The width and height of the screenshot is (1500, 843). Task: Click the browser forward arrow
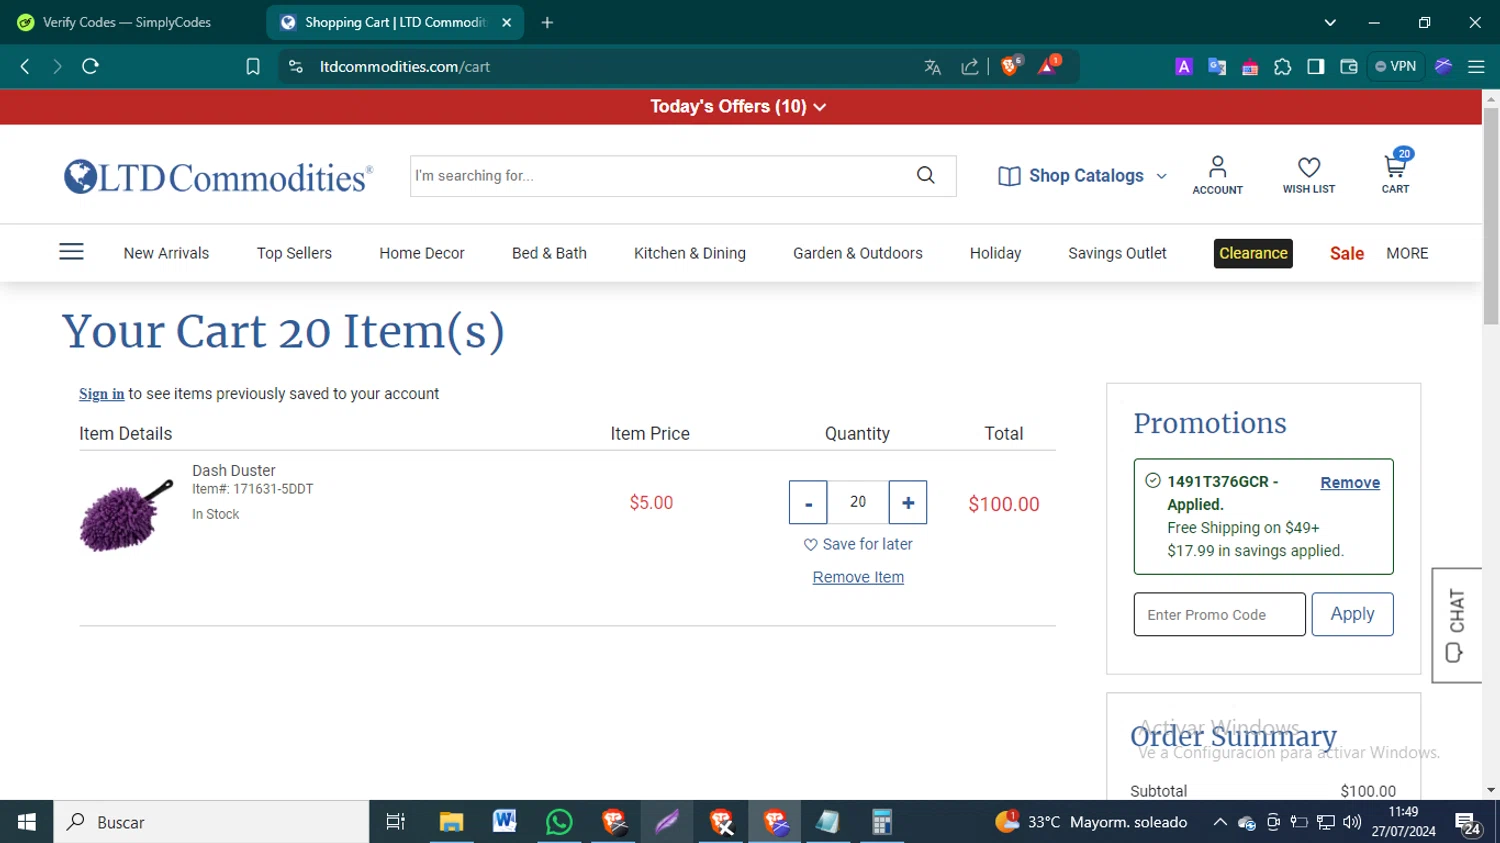(57, 66)
